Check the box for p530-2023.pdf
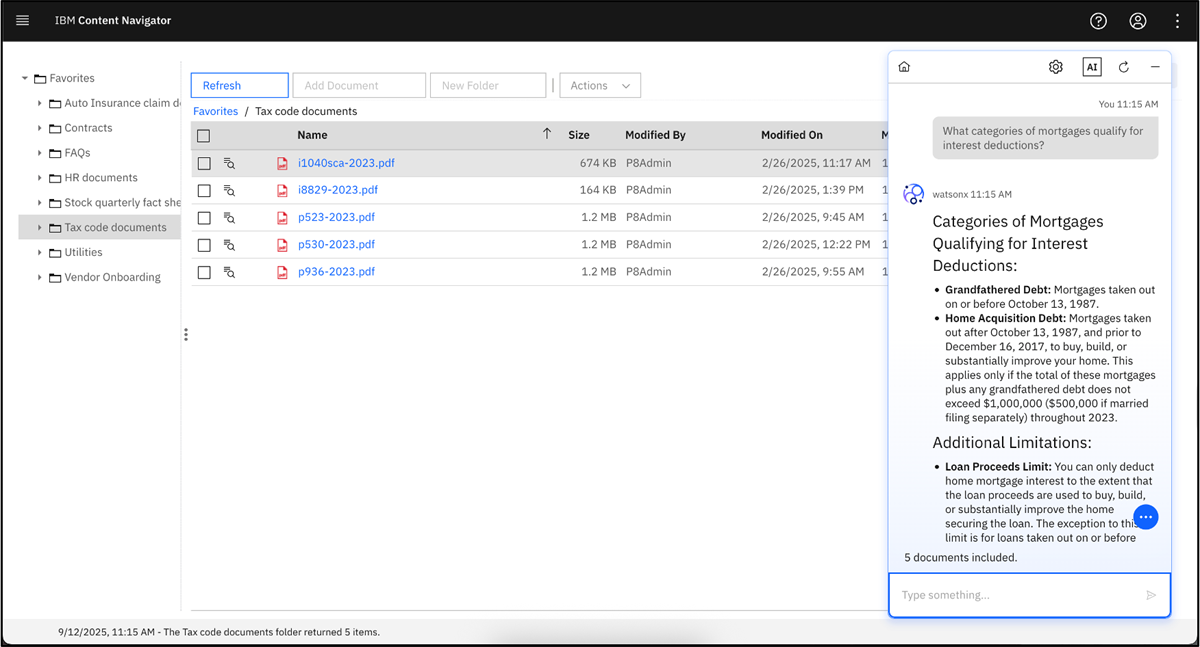The image size is (1200, 647). pyautogui.click(x=204, y=245)
